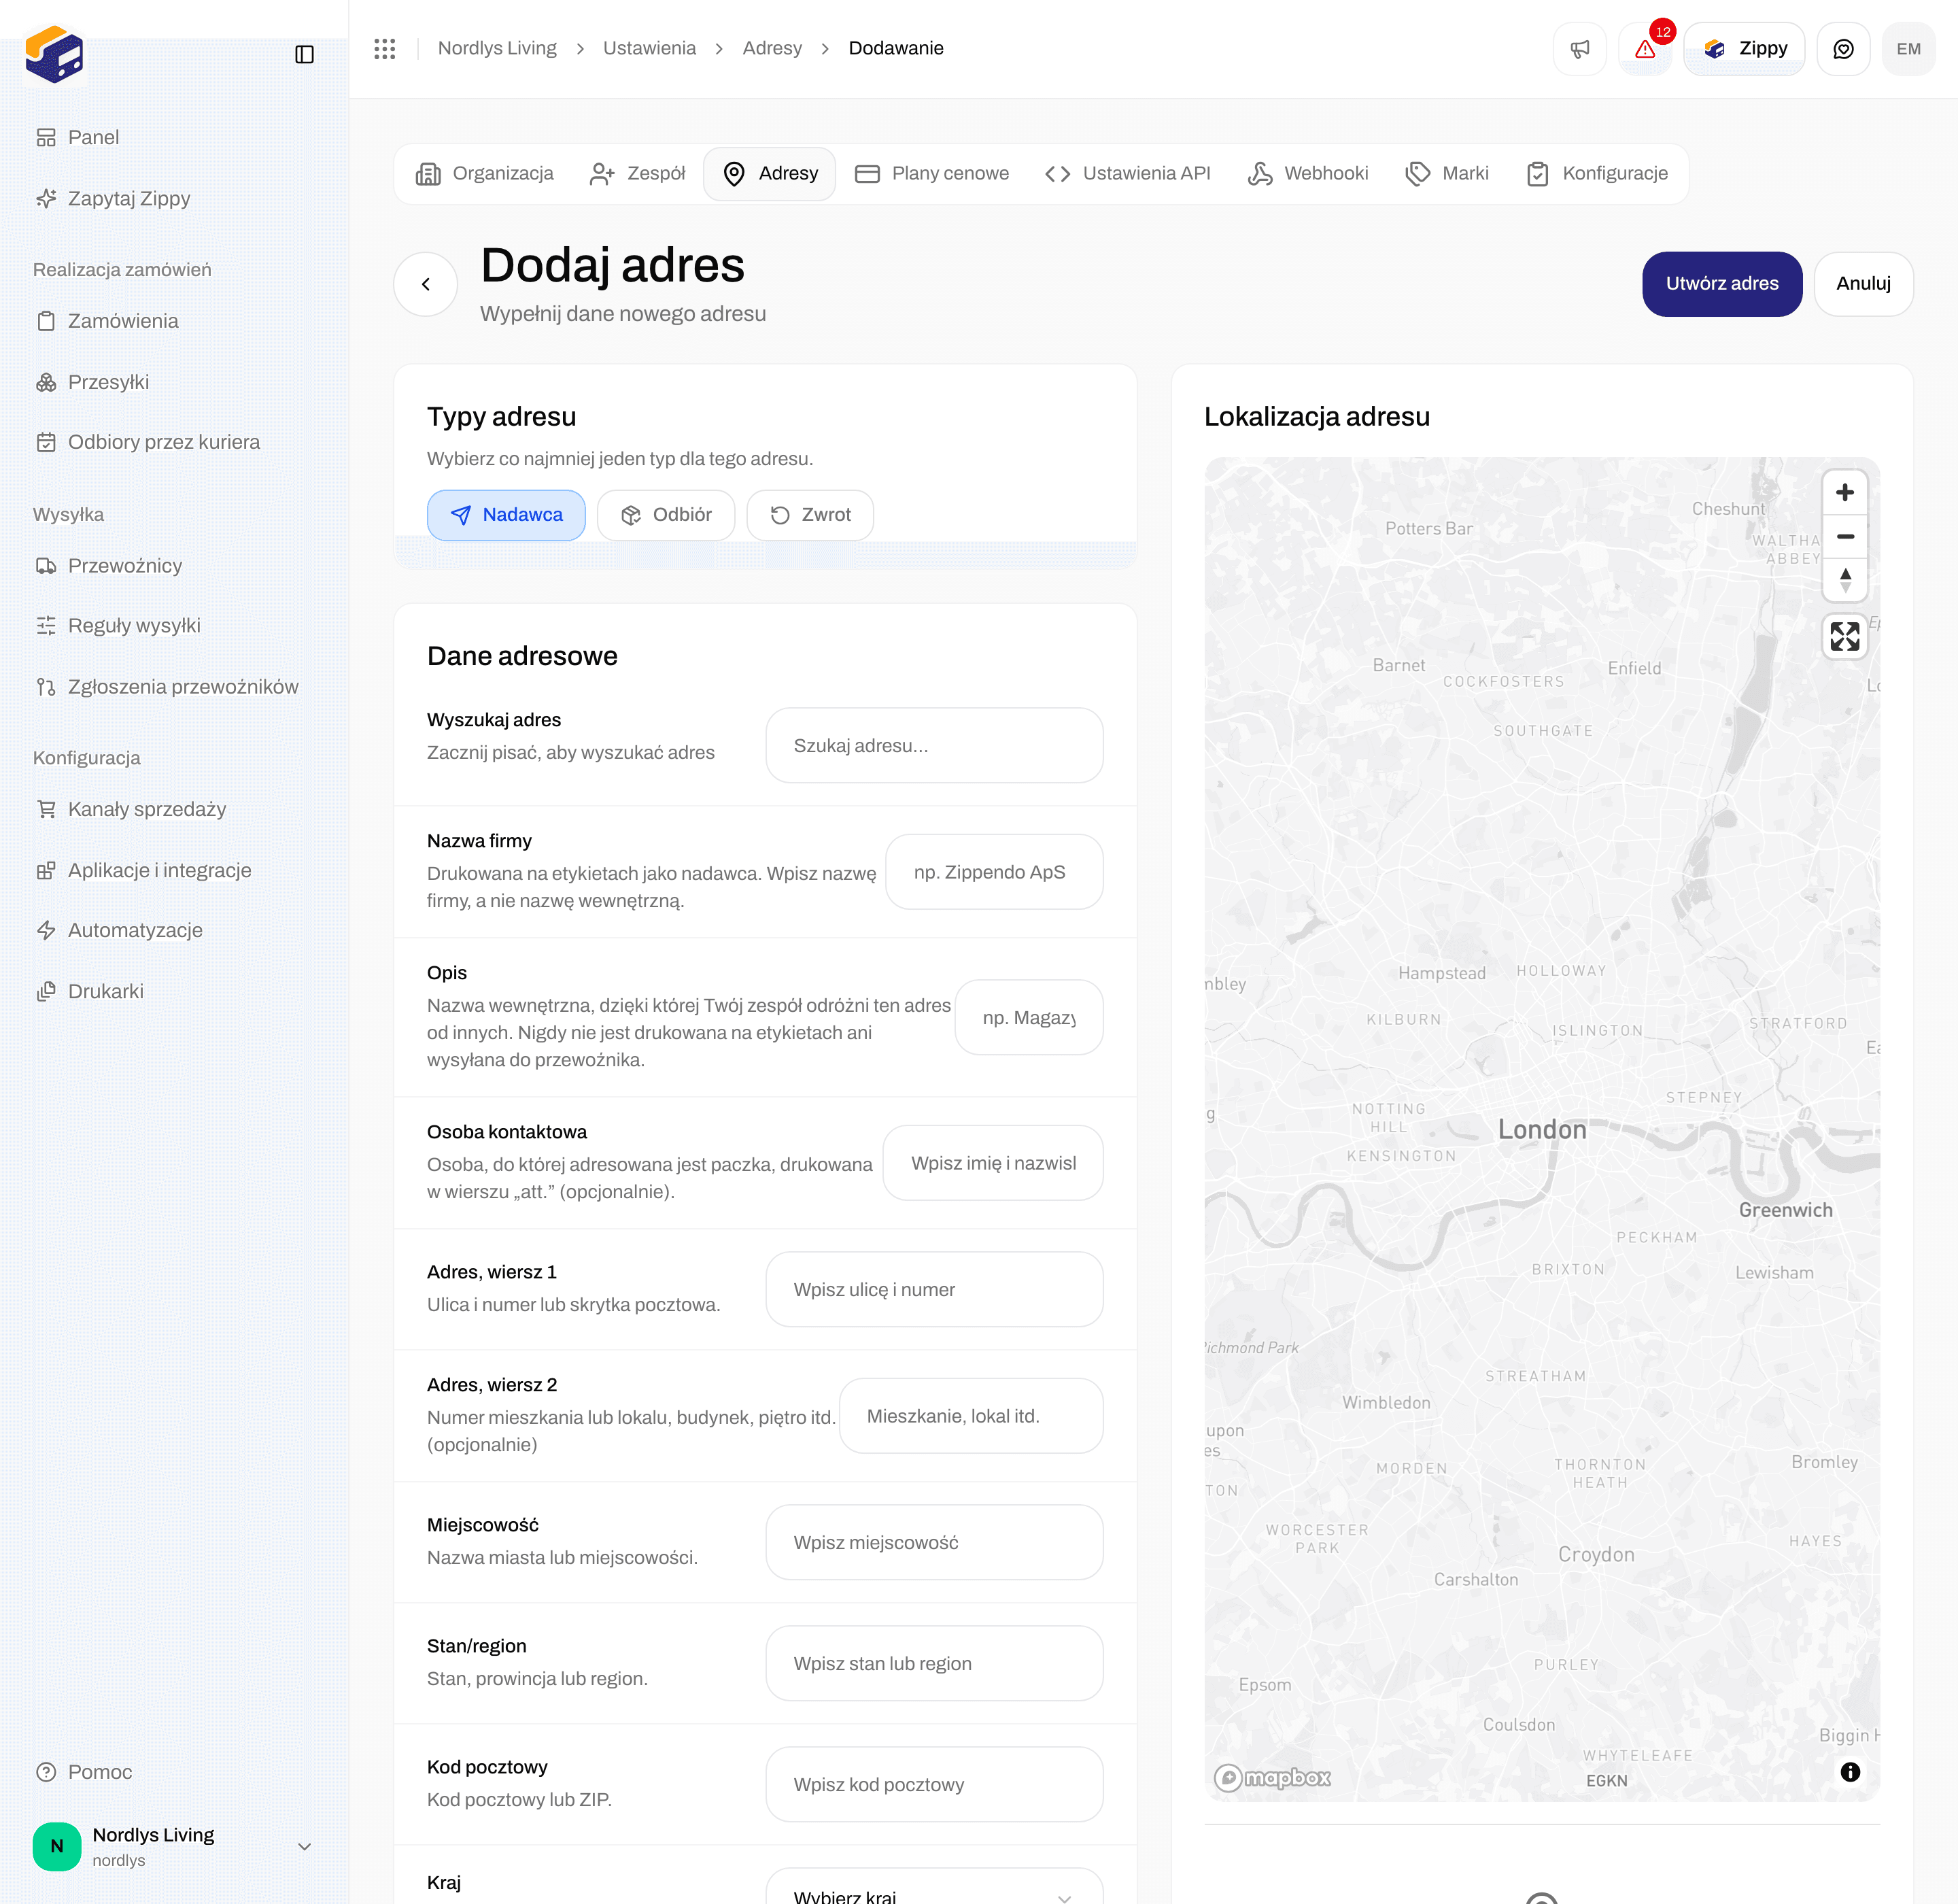Switch to Plany cenowe tab
This screenshot has width=1958, height=1904.
point(932,174)
